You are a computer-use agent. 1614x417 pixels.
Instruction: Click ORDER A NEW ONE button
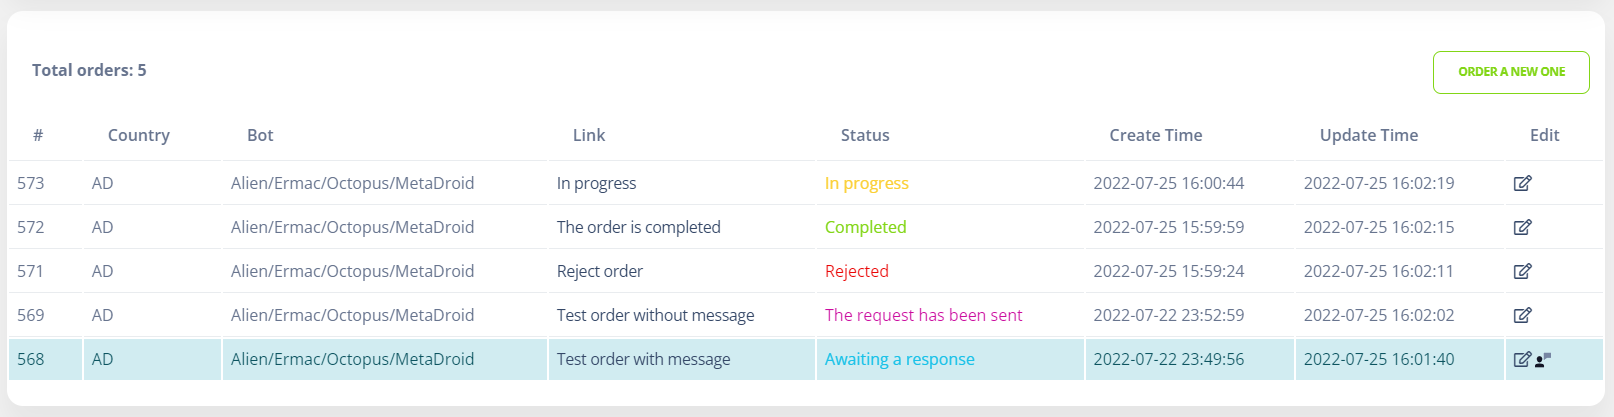[x=1511, y=72]
